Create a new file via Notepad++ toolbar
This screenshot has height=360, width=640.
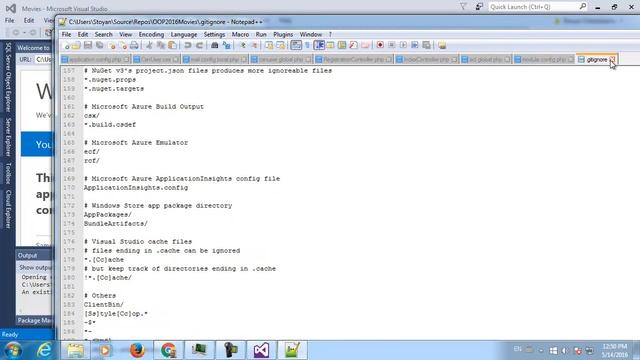pos(67,45)
